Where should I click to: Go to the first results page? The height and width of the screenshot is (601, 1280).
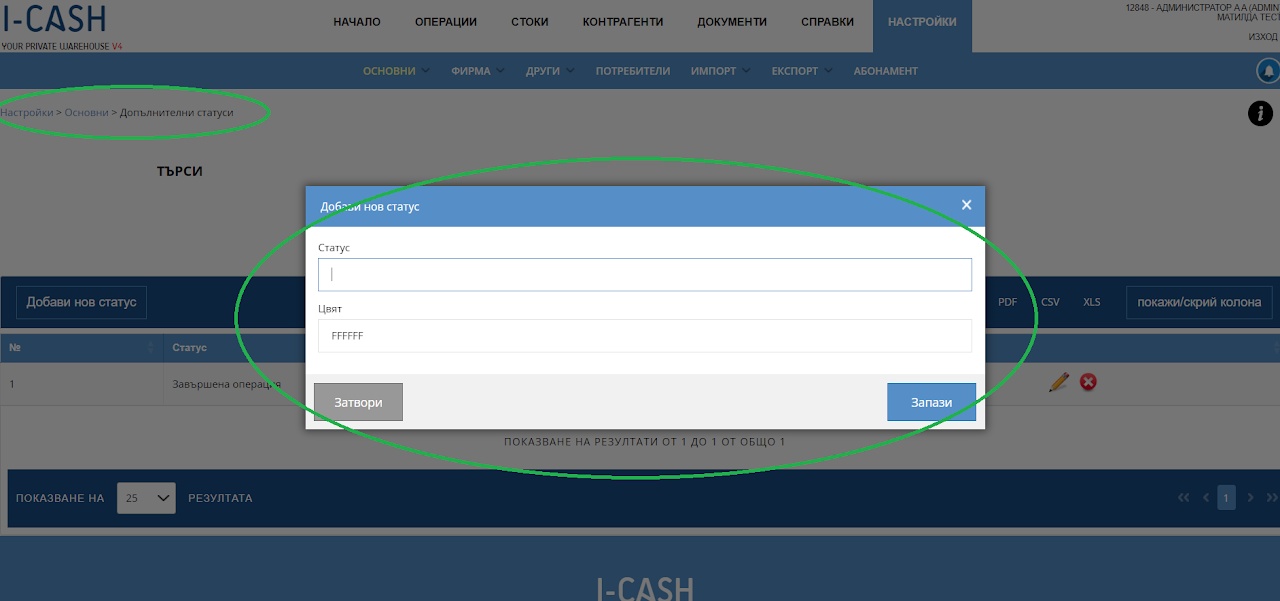(1184, 497)
